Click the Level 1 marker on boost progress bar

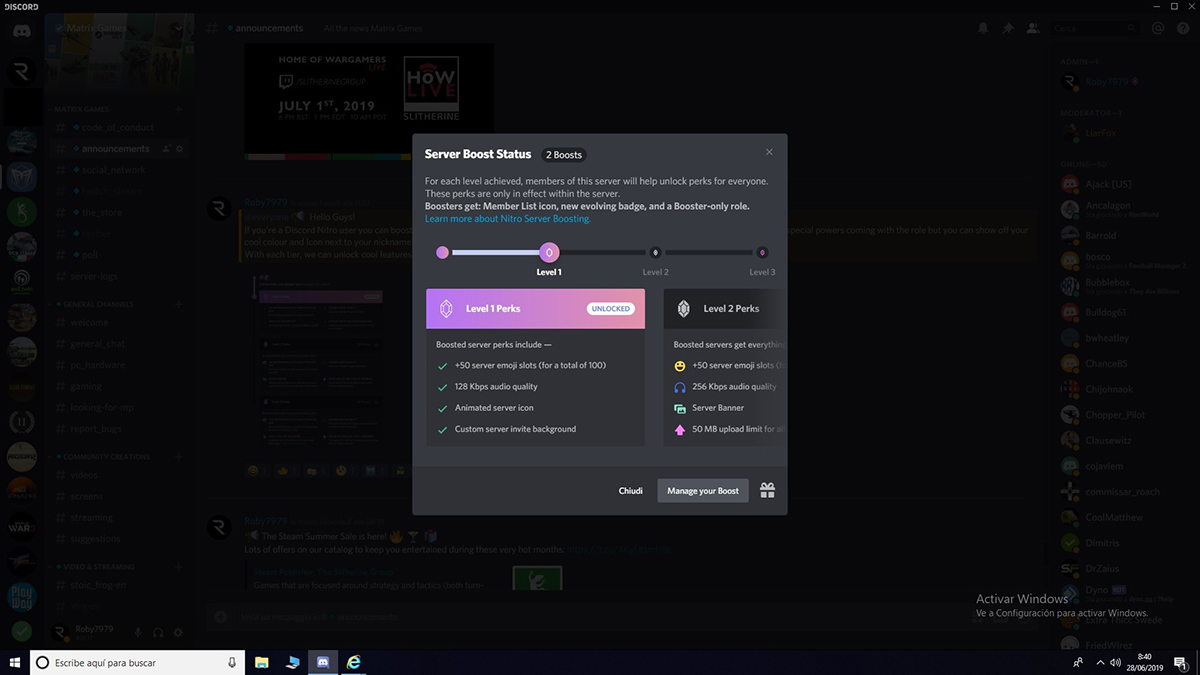(549, 253)
